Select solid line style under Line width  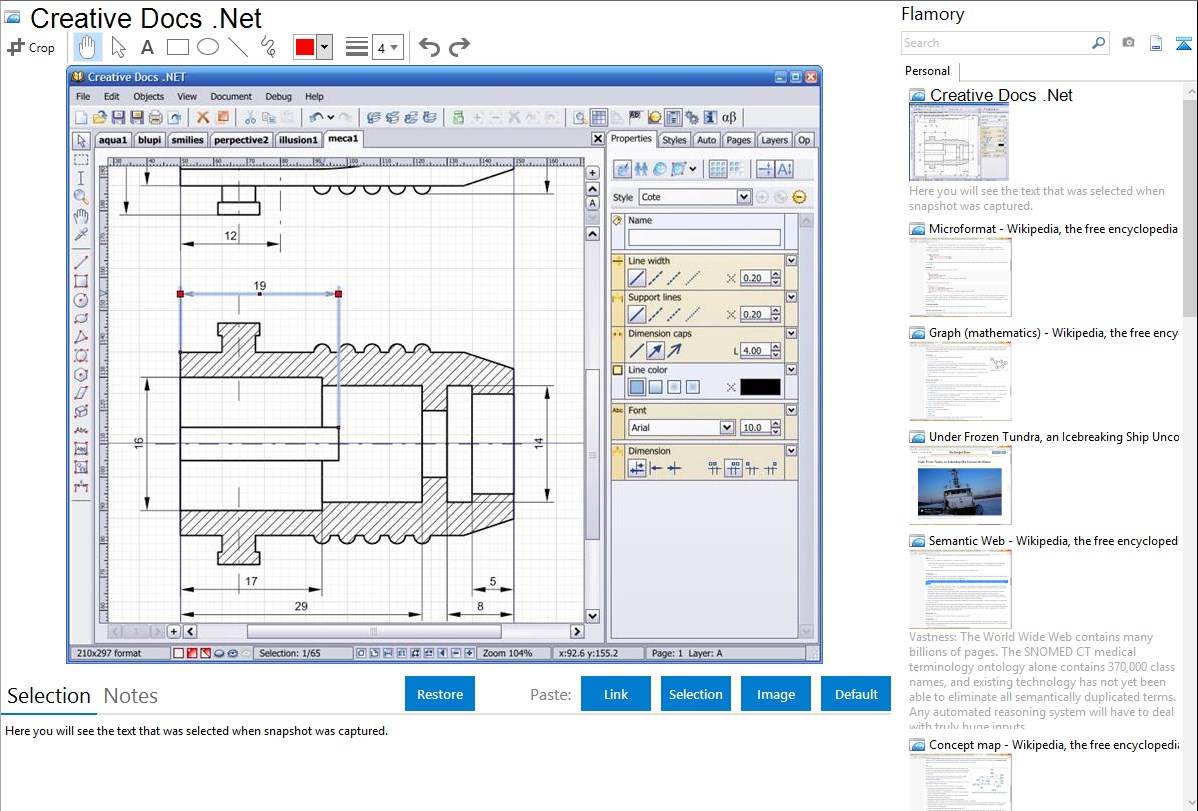[x=636, y=278]
